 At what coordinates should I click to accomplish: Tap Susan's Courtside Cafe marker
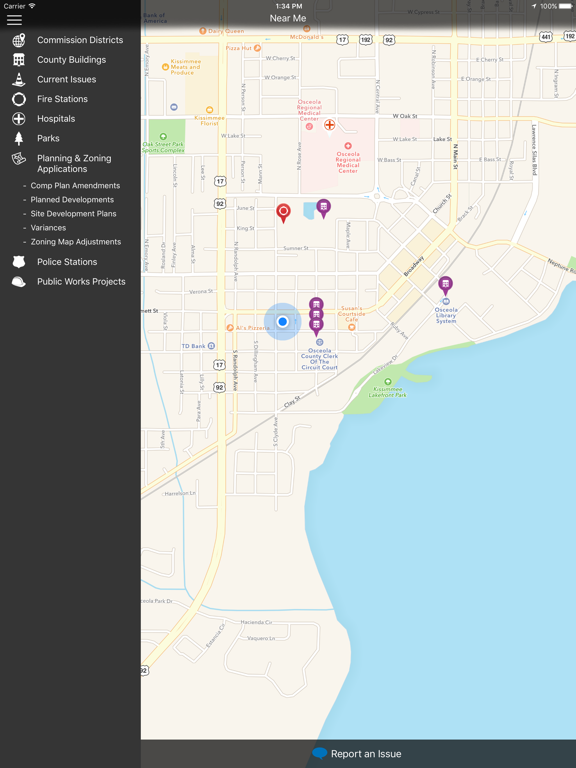coord(352,327)
